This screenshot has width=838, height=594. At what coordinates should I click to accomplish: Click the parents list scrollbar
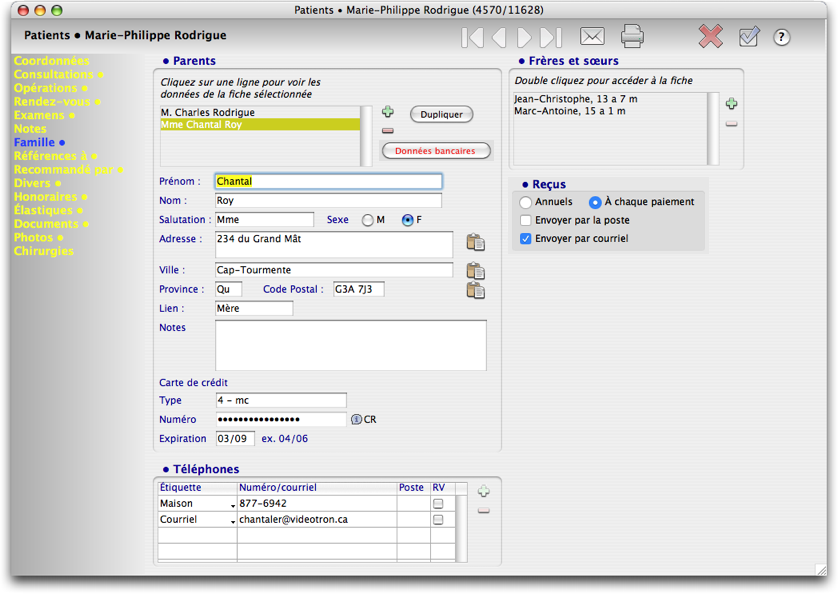[366, 136]
